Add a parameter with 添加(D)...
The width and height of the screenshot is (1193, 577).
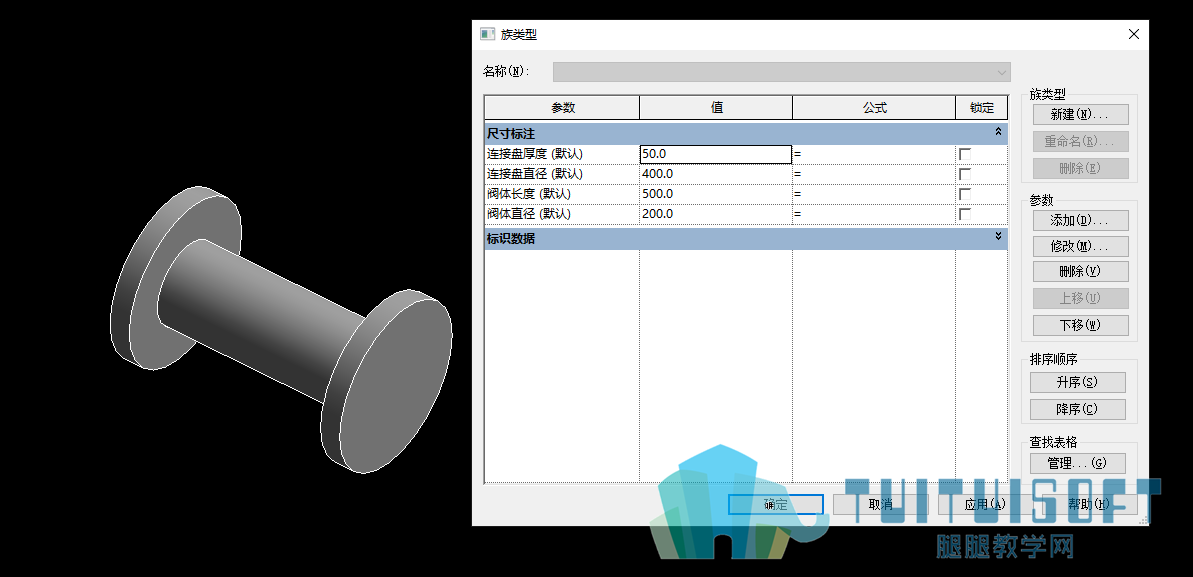1080,221
